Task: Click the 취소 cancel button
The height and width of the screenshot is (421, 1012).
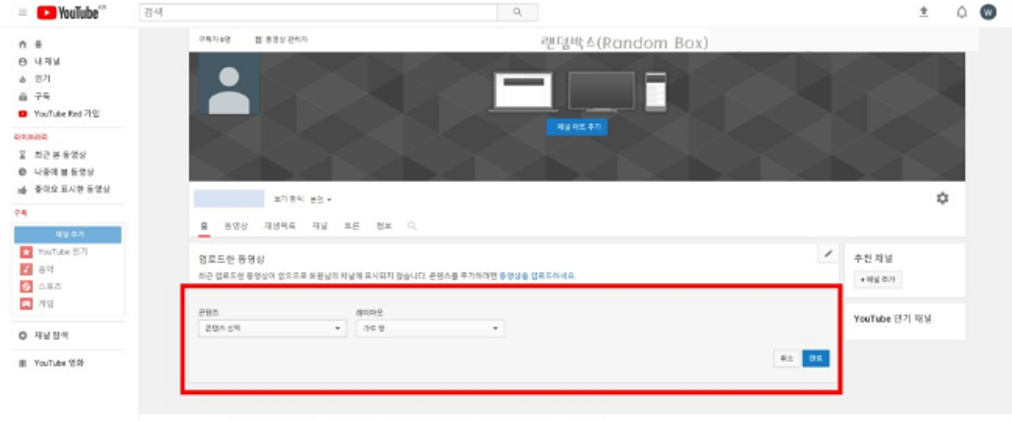Action: [787, 358]
